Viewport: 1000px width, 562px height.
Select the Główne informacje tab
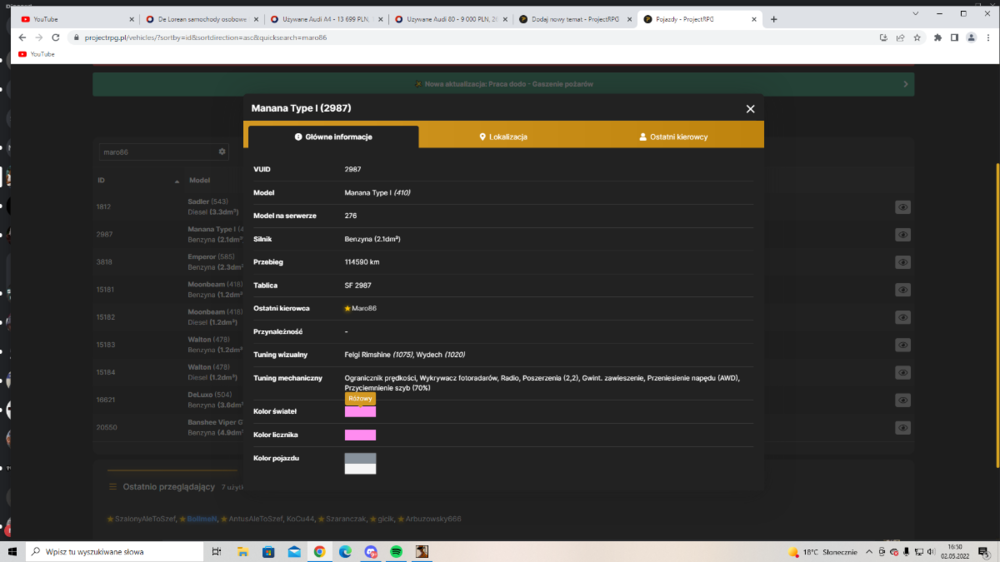[x=333, y=137]
